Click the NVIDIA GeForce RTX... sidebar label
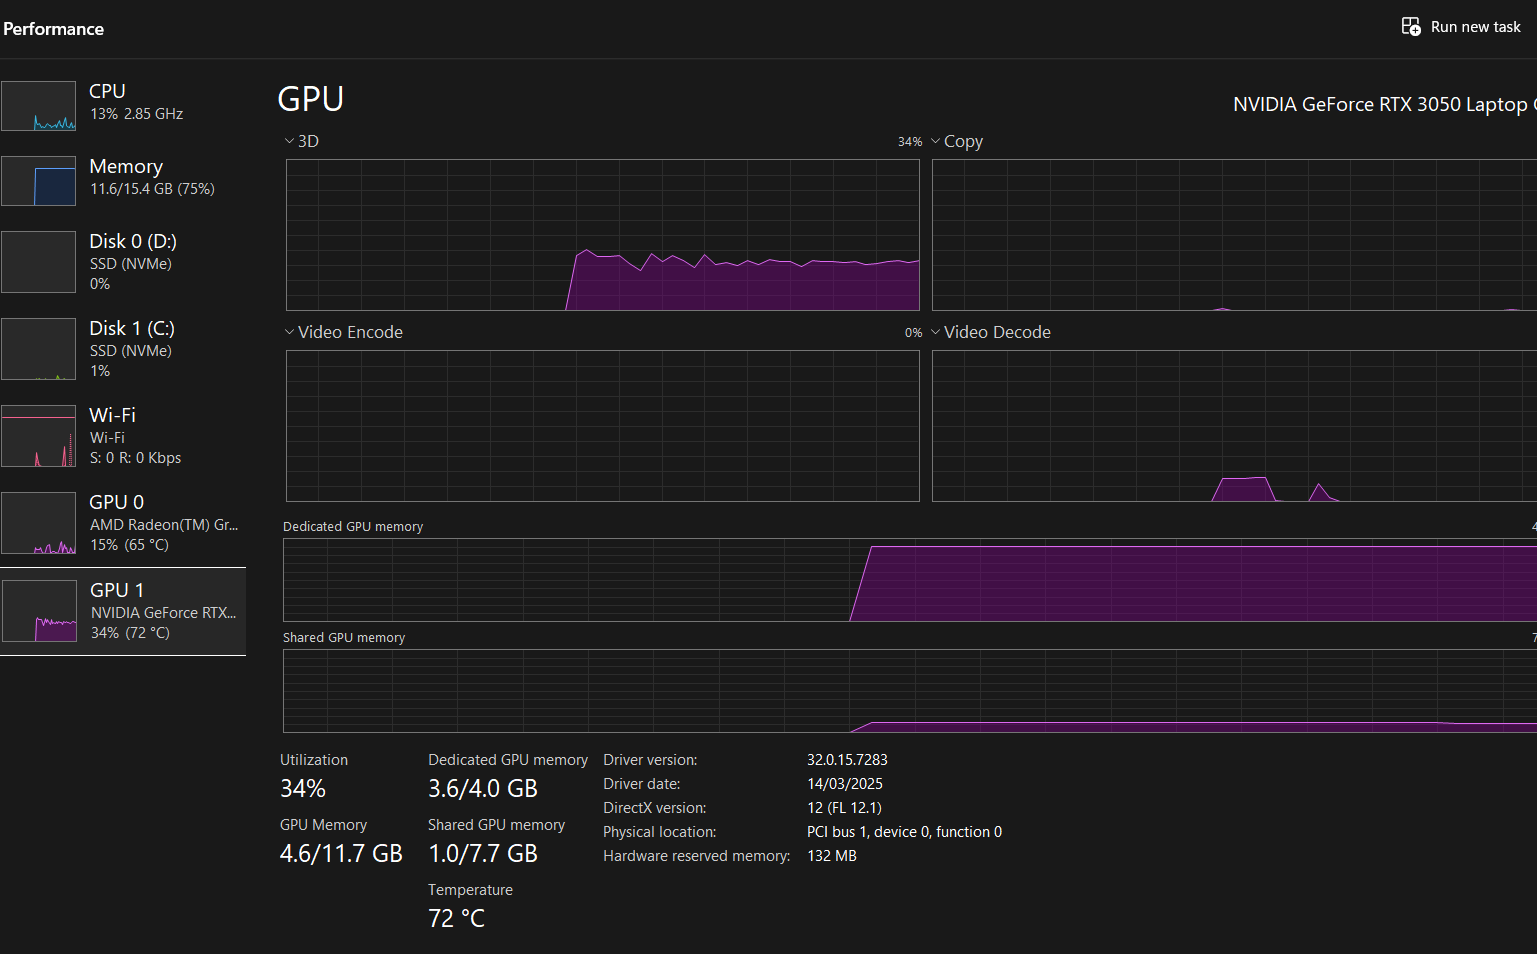 pyautogui.click(x=164, y=613)
